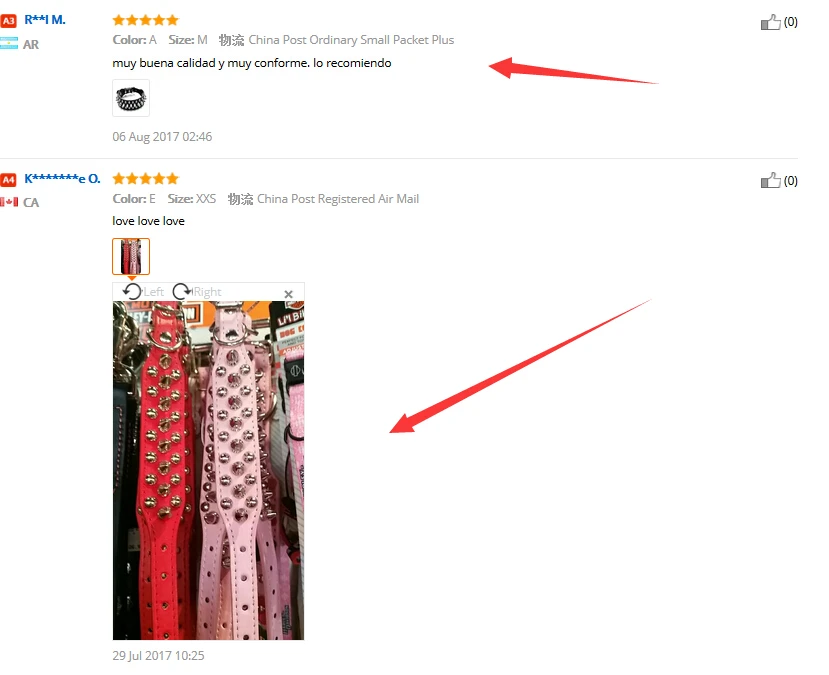Select the red and pink collars thumbnail
829x675 pixels.
(131, 256)
